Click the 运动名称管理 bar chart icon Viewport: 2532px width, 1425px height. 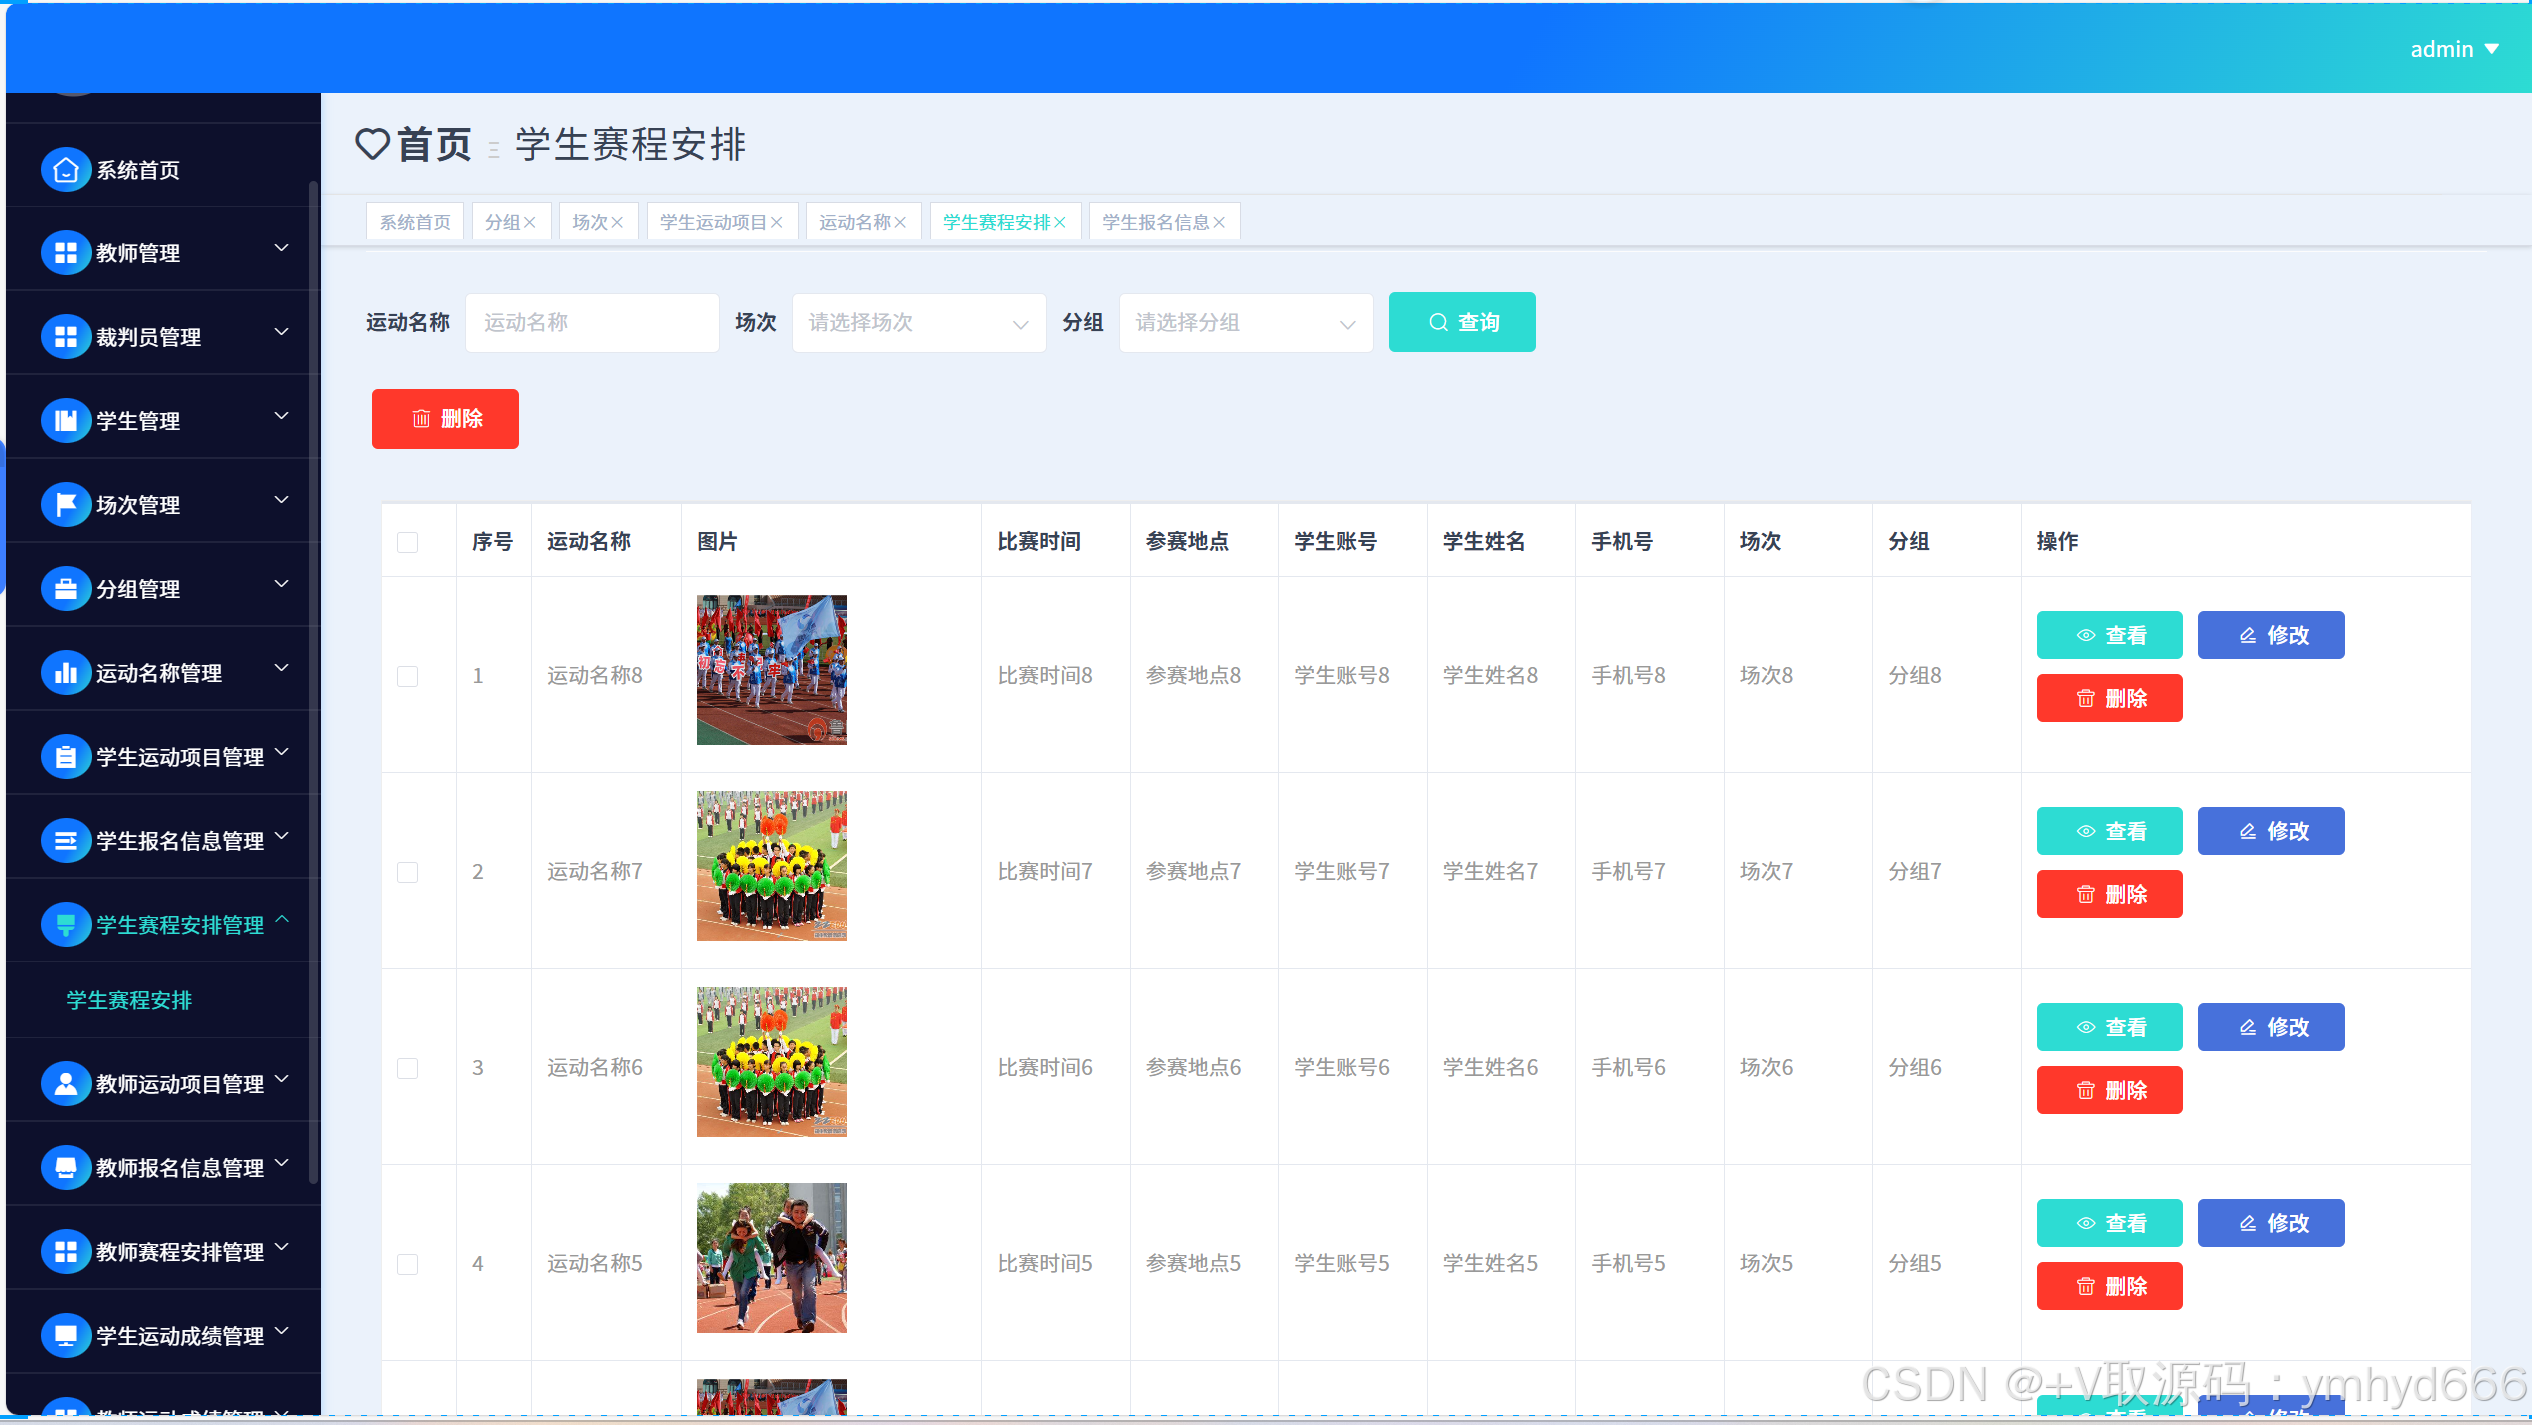click(x=66, y=672)
